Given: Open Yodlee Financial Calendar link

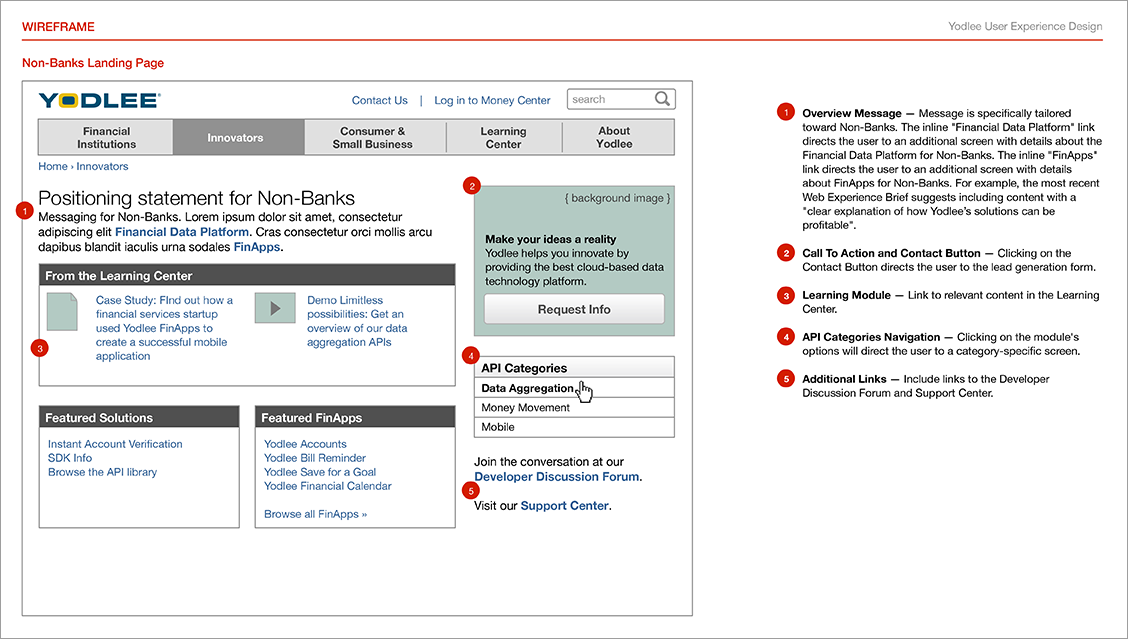Looking at the screenshot, I should (327, 486).
